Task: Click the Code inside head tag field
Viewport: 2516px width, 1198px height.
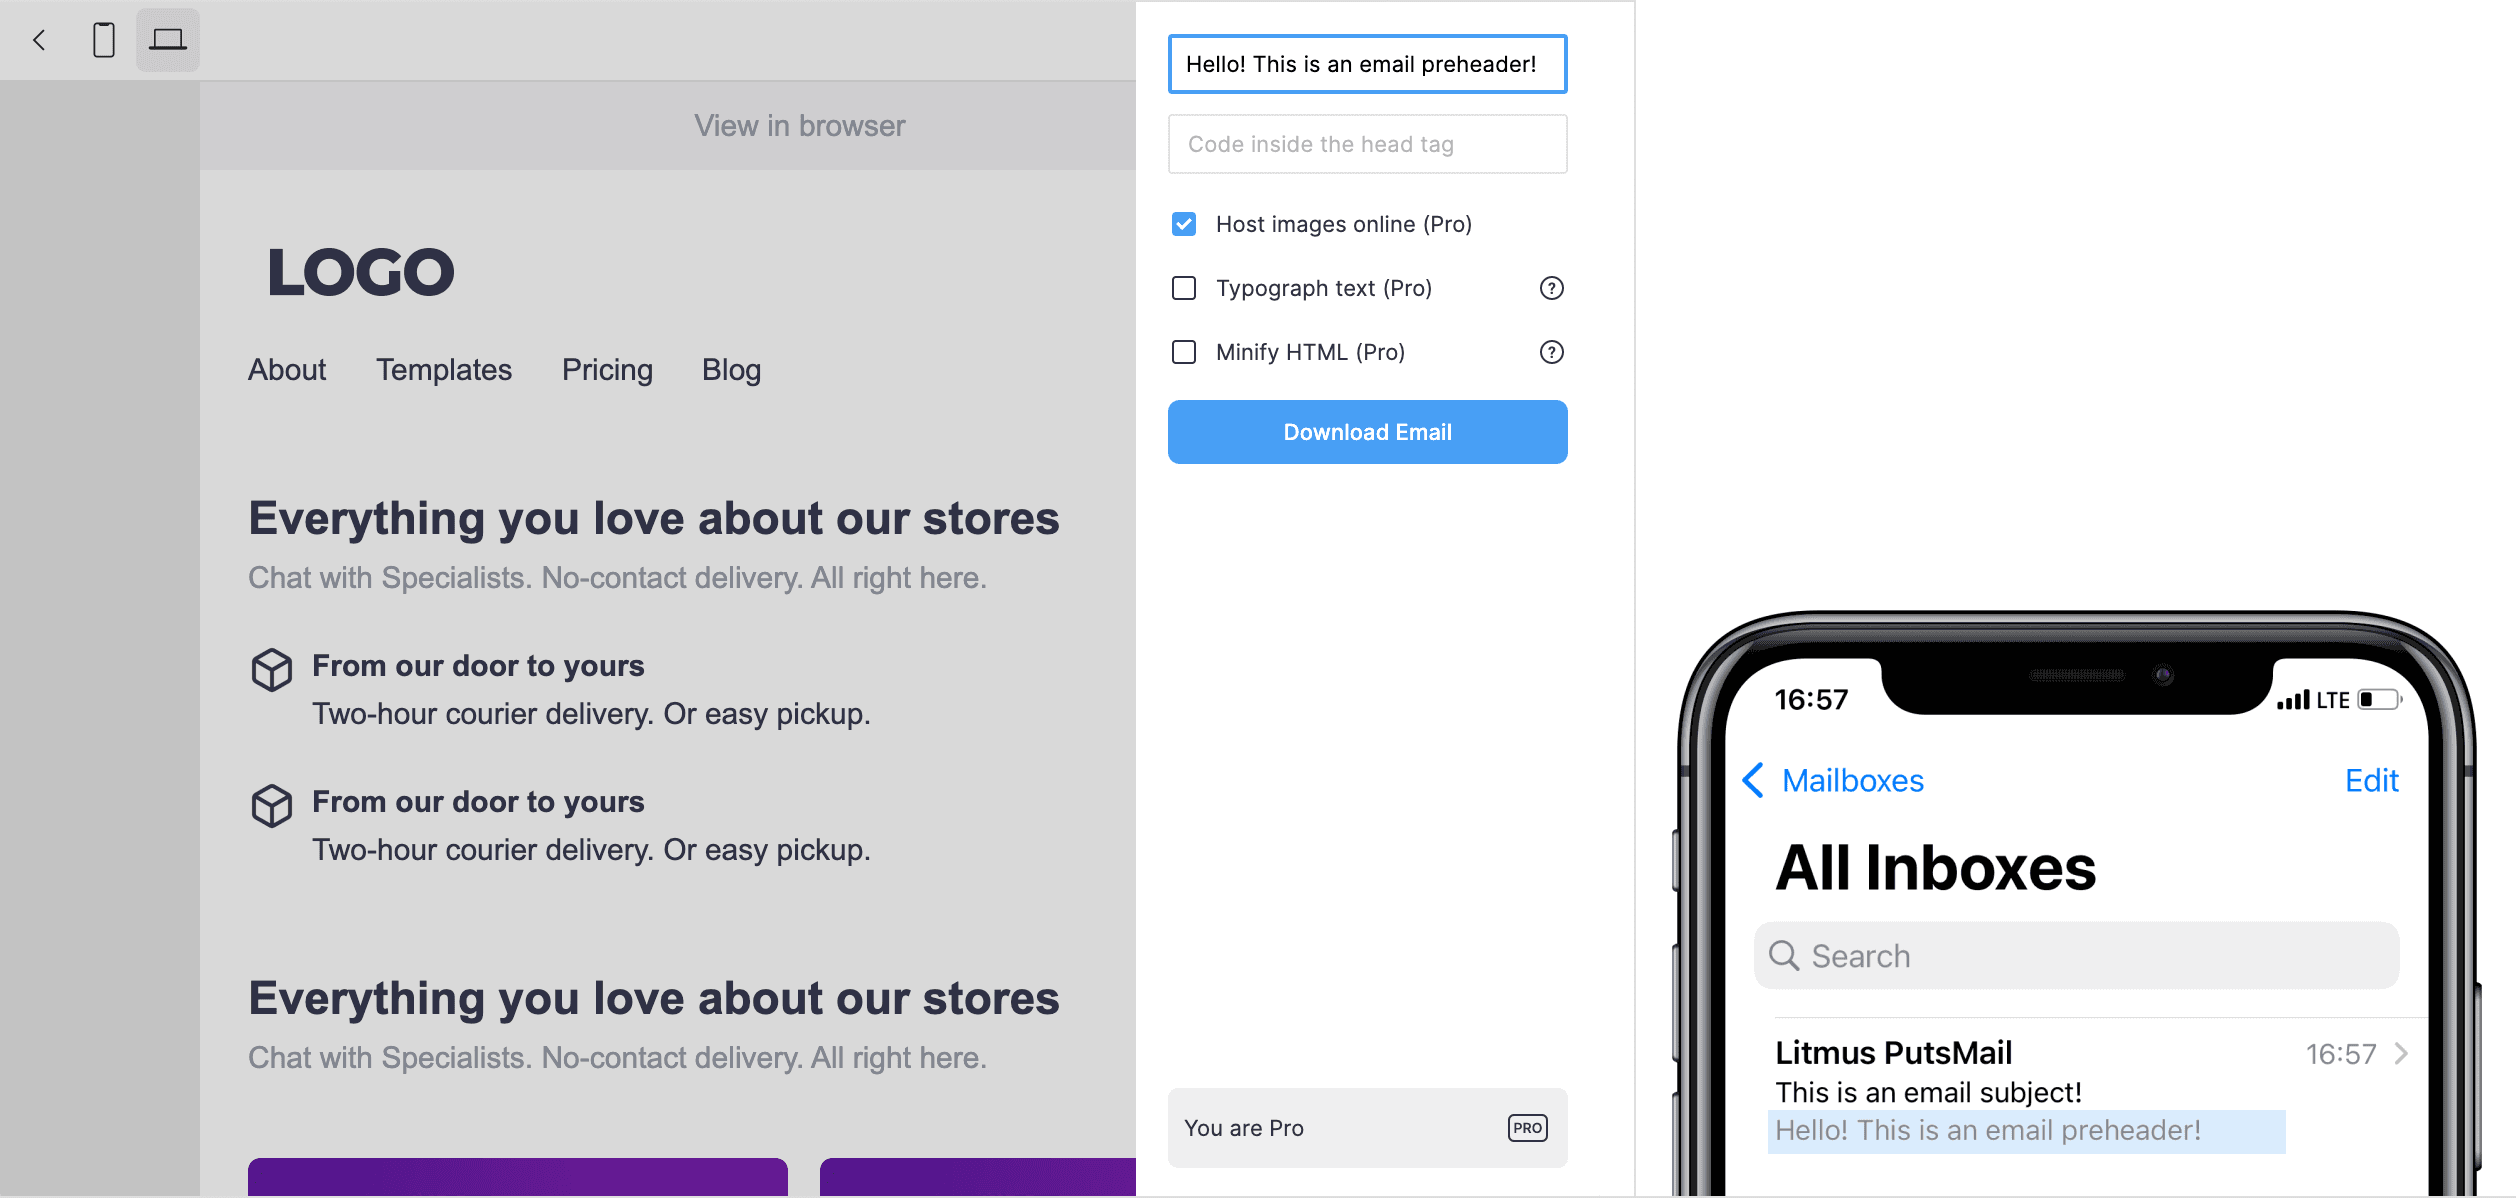Action: pos(1367,144)
